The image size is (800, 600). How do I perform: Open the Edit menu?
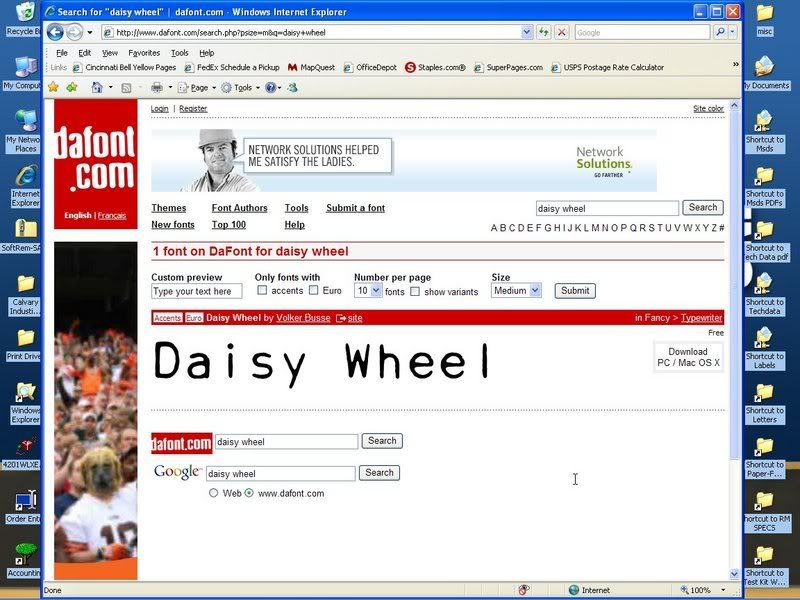tap(85, 53)
